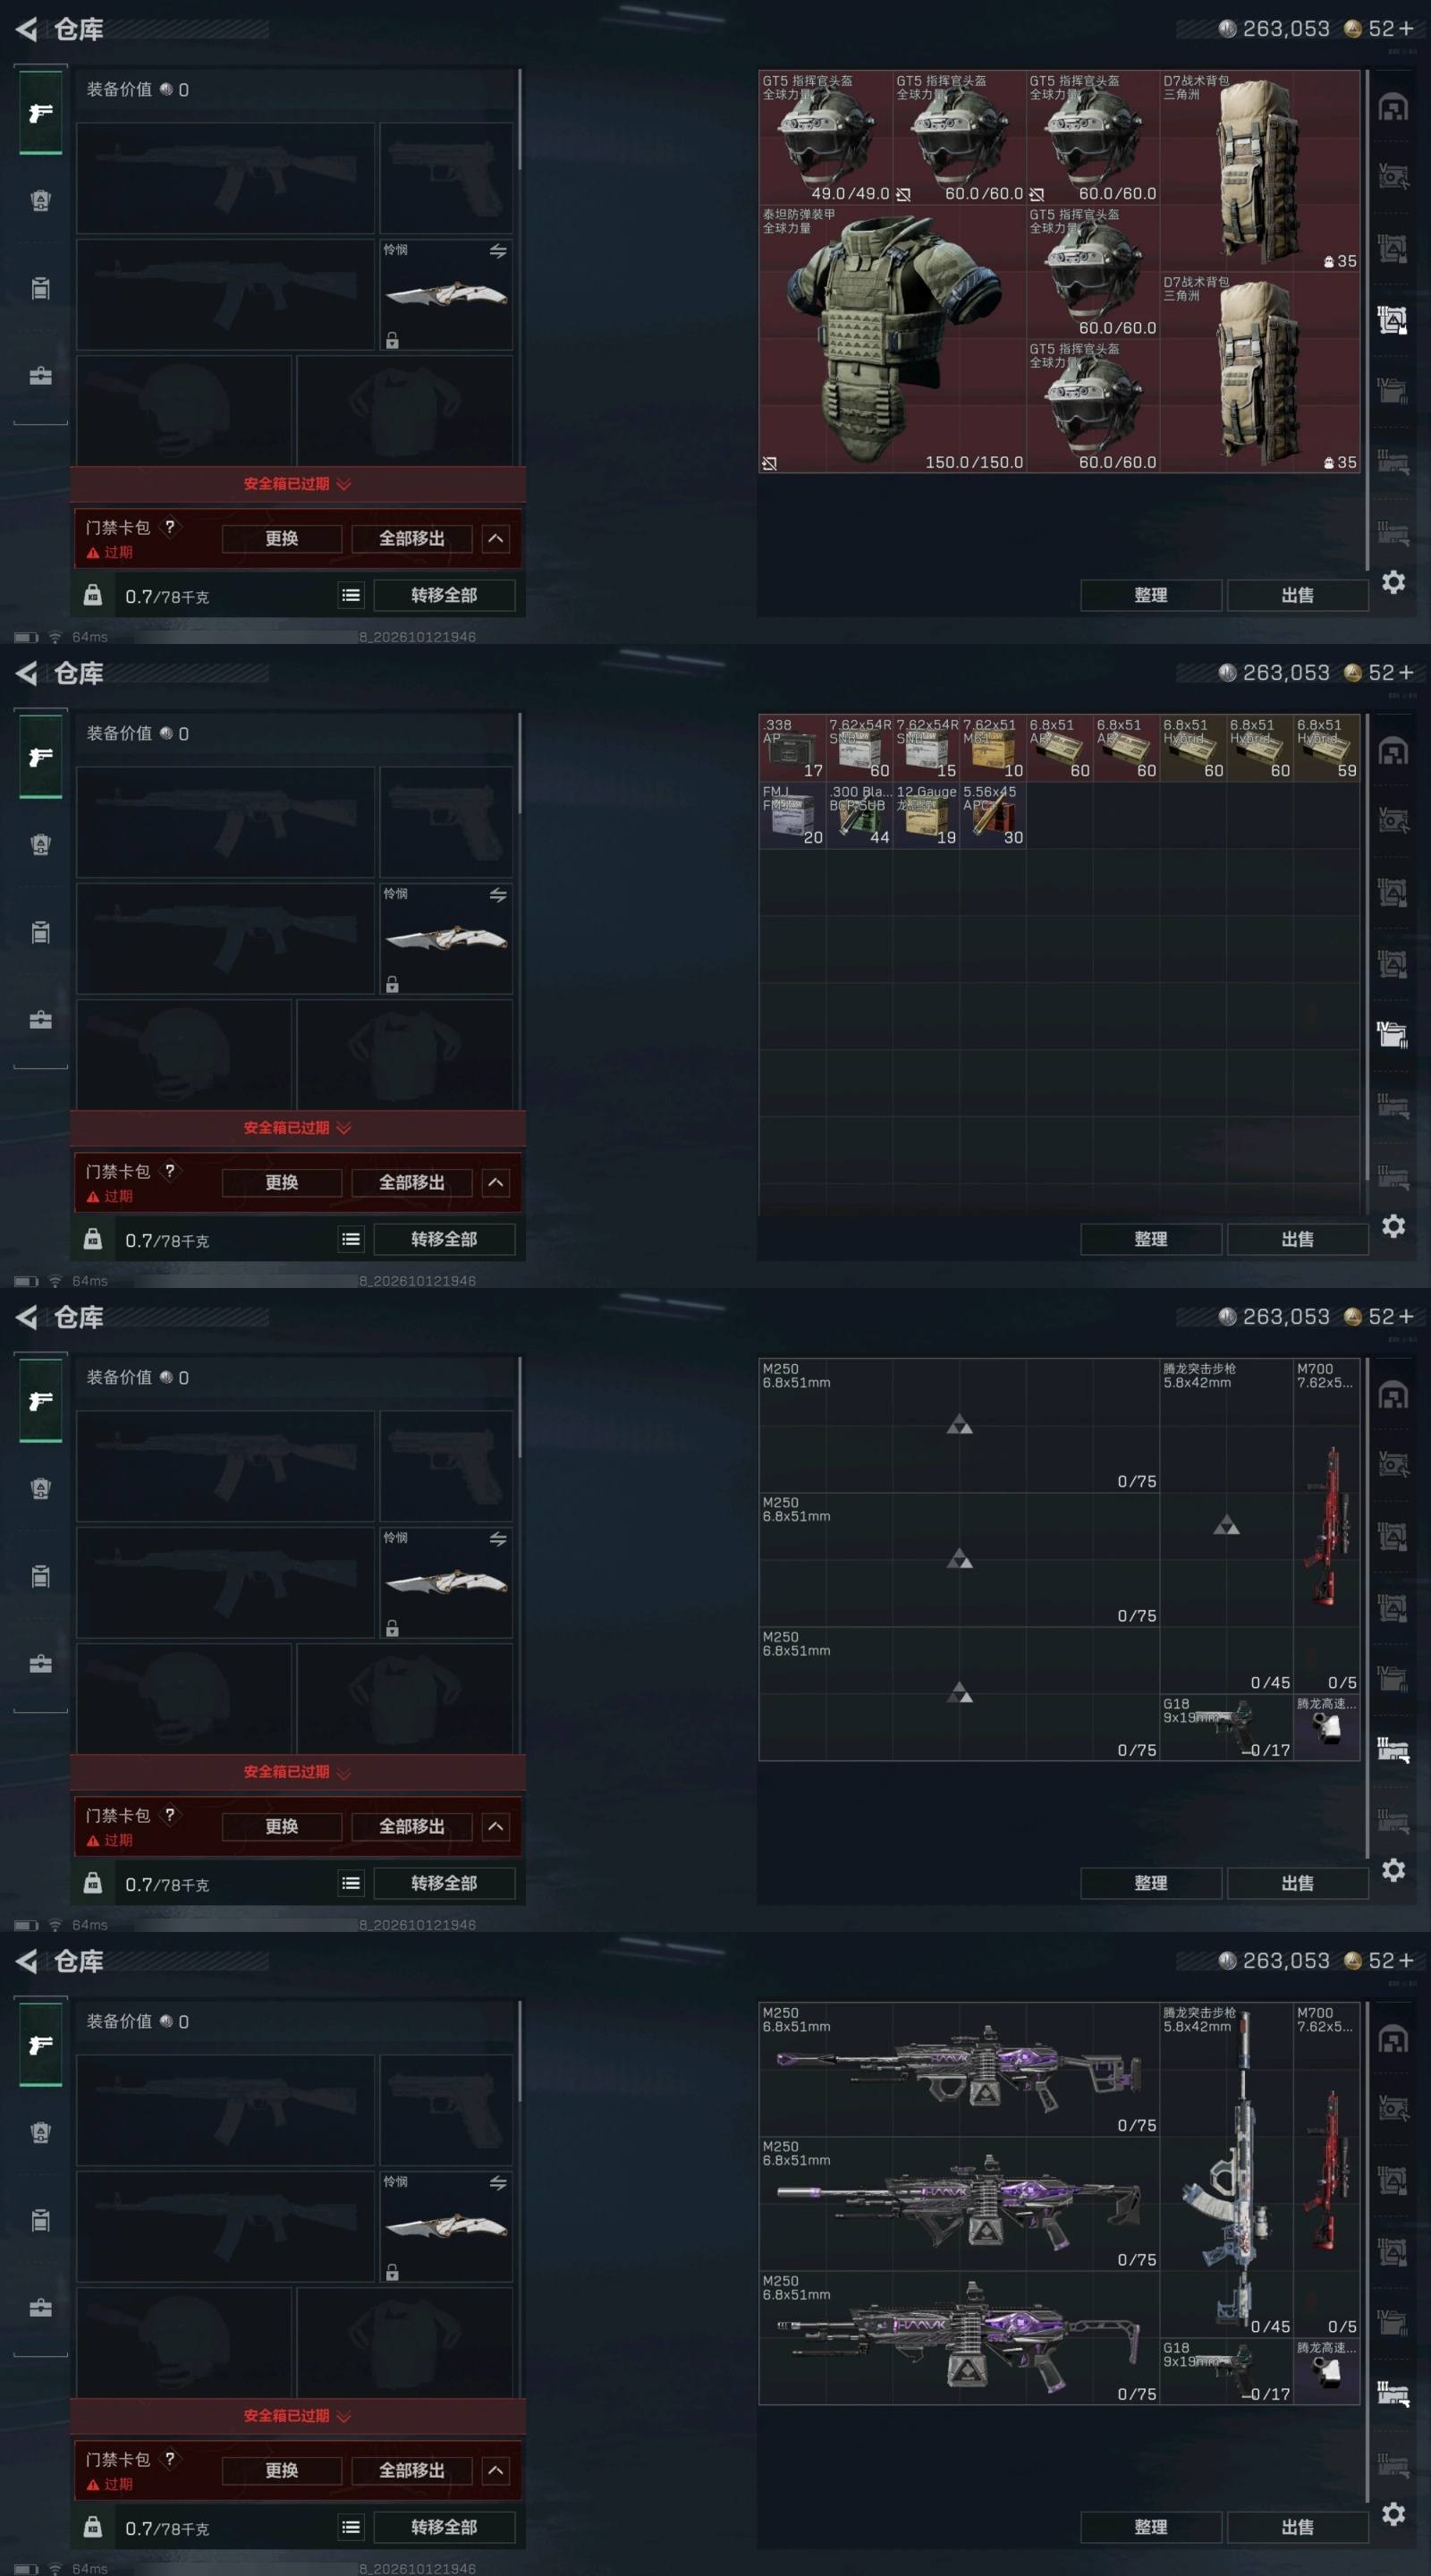Image resolution: width=1431 pixels, height=2576 pixels.
Task: Click the Titan body armor (泰坦防弹装甲) item
Action: click(892, 338)
